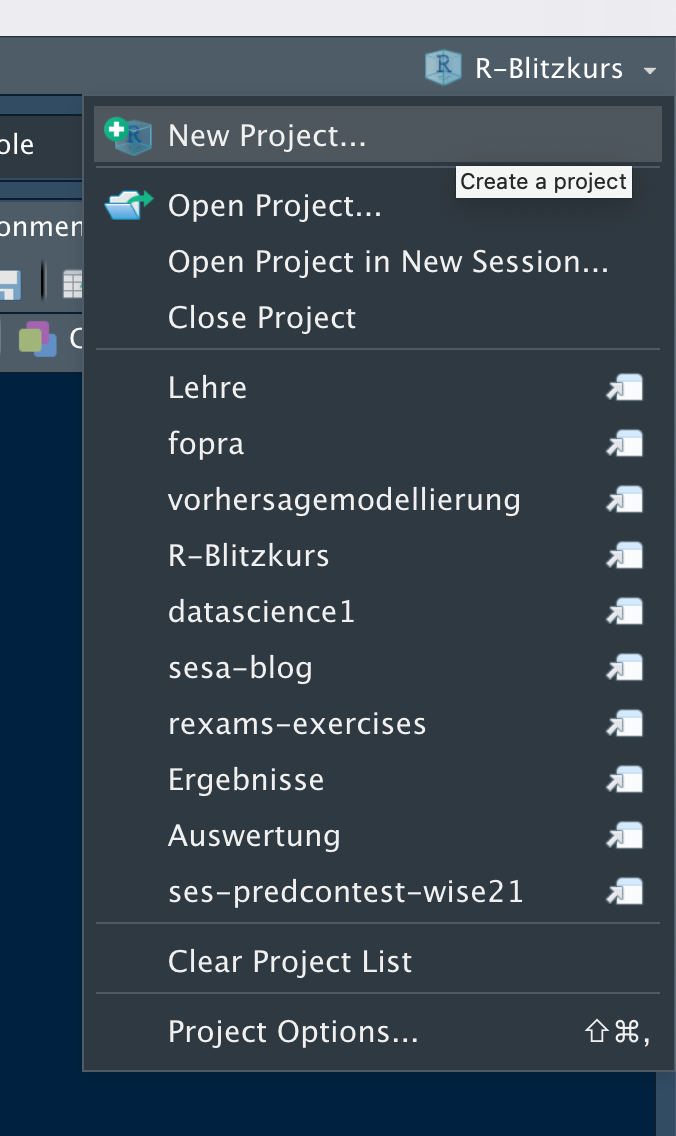
Task: Click new-session icon beside fopra
Action: pos(625,444)
